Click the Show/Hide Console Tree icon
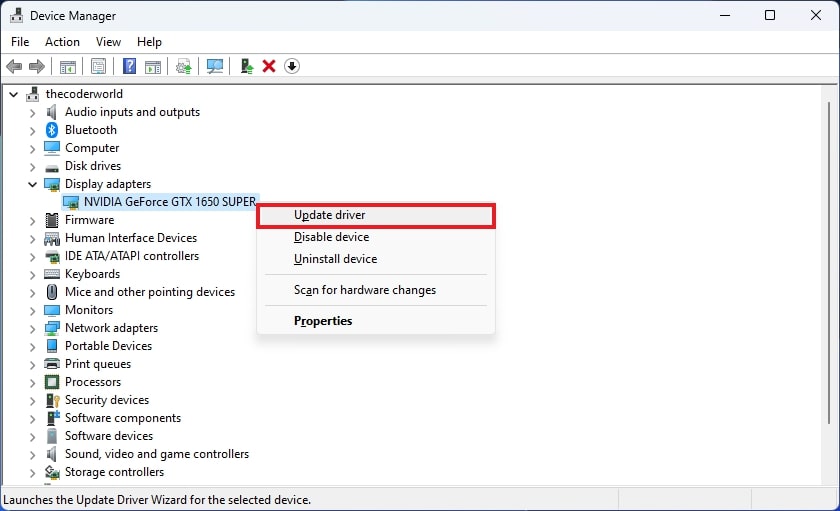Image resolution: width=840 pixels, height=511 pixels. 68,67
